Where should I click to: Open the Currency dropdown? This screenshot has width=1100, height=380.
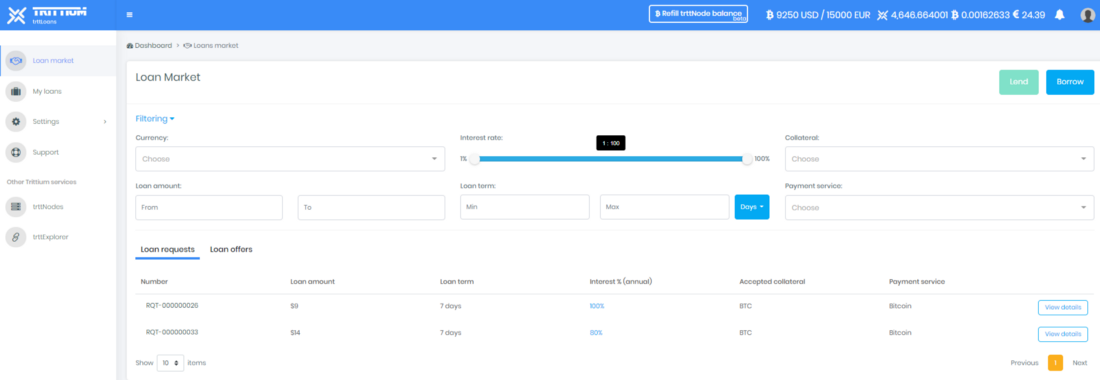290,159
